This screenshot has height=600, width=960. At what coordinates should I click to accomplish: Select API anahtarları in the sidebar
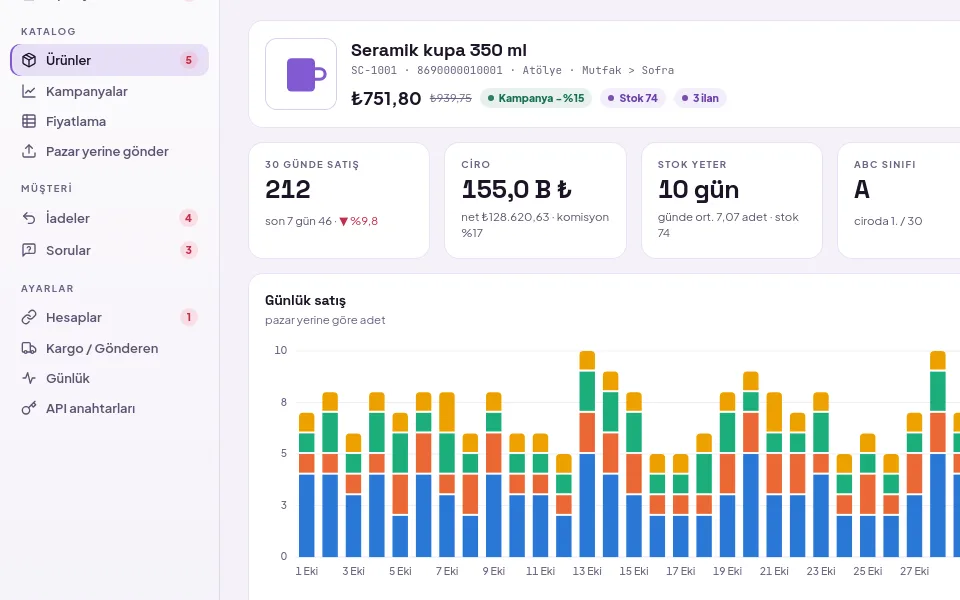pyautogui.click(x=110, y=408)
